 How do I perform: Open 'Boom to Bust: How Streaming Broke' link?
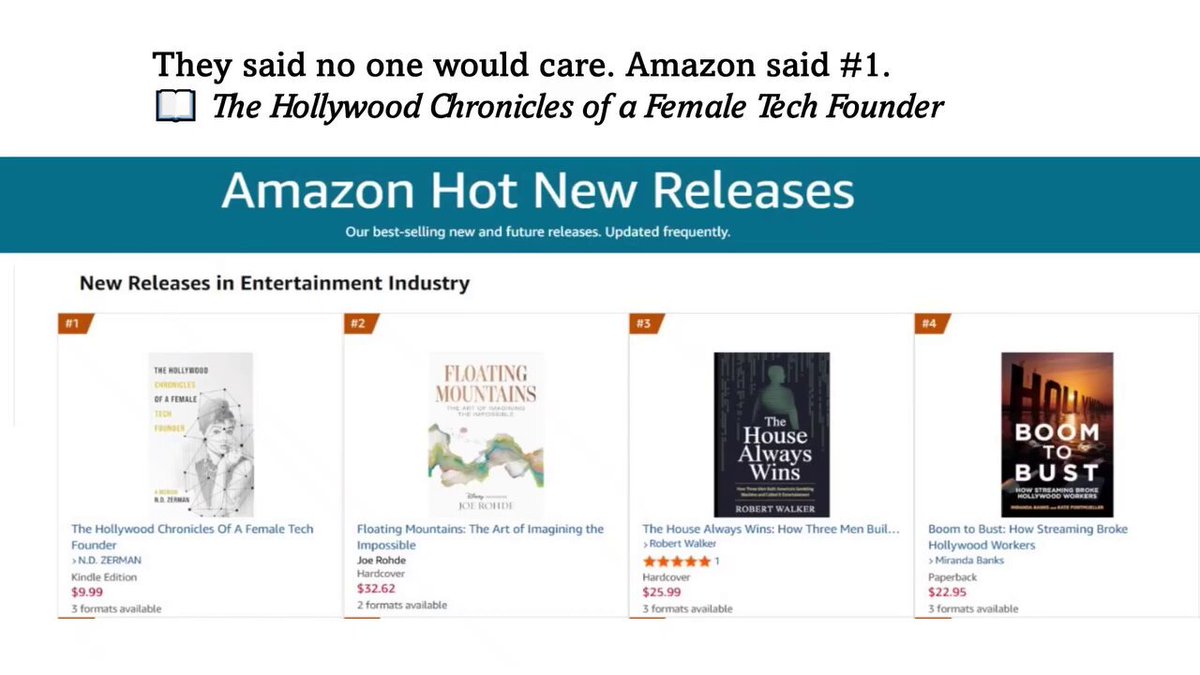(1028, 537)
